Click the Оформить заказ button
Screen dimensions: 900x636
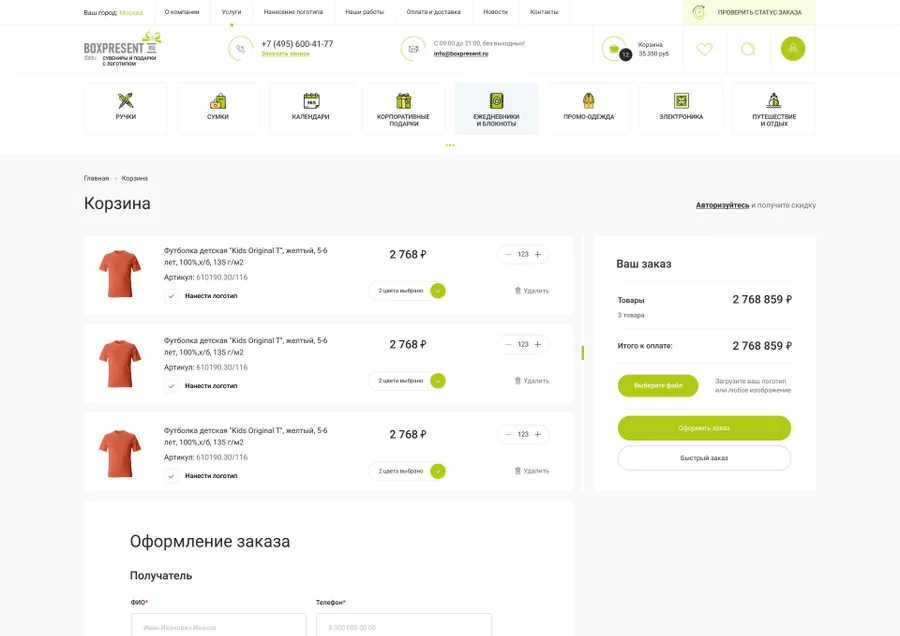pyautogui.click(x=704, y=428)
